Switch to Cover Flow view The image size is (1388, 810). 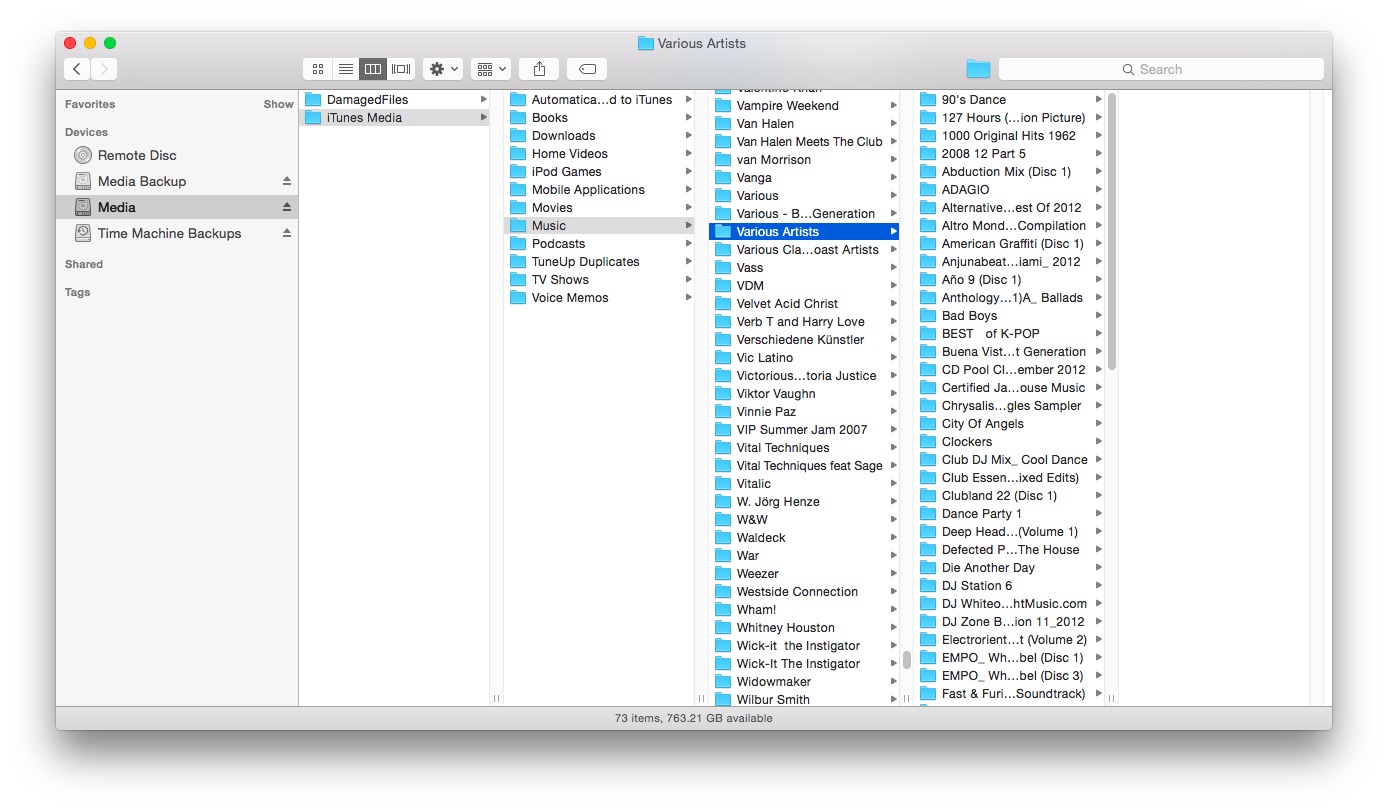click(x=401, y=69)
